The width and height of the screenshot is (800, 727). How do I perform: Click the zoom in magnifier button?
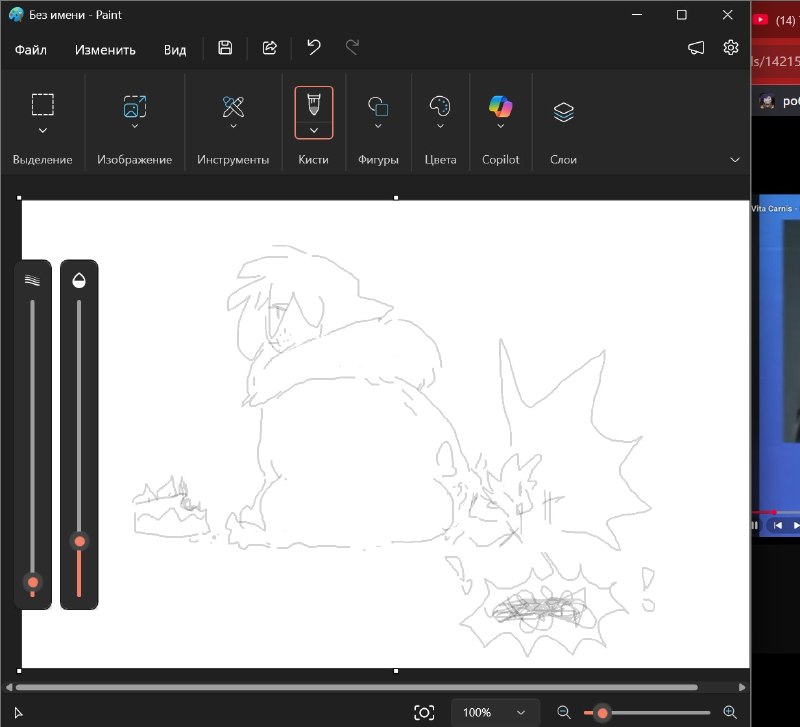(730, 712)
